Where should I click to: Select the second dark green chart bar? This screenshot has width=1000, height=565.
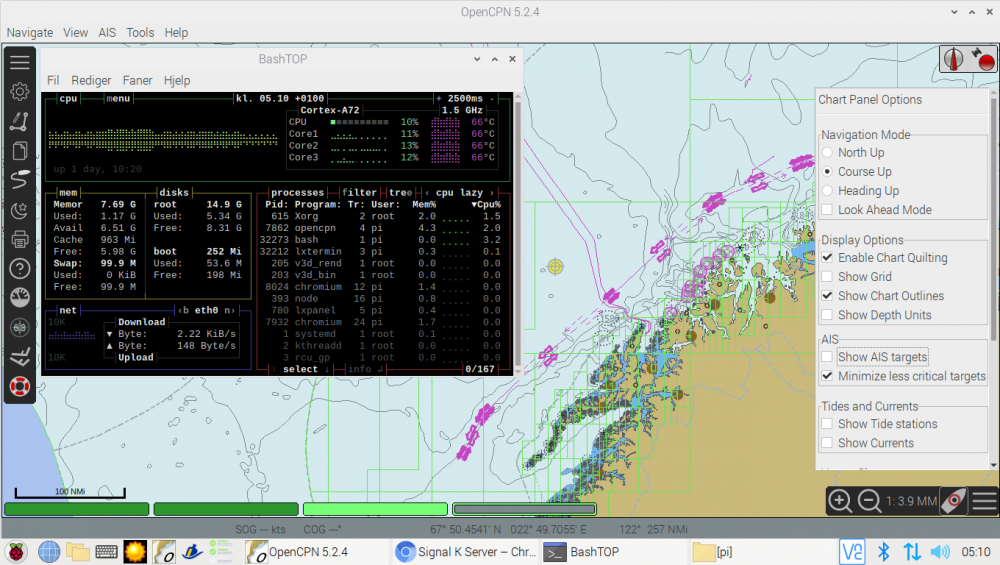pos(226,509)
